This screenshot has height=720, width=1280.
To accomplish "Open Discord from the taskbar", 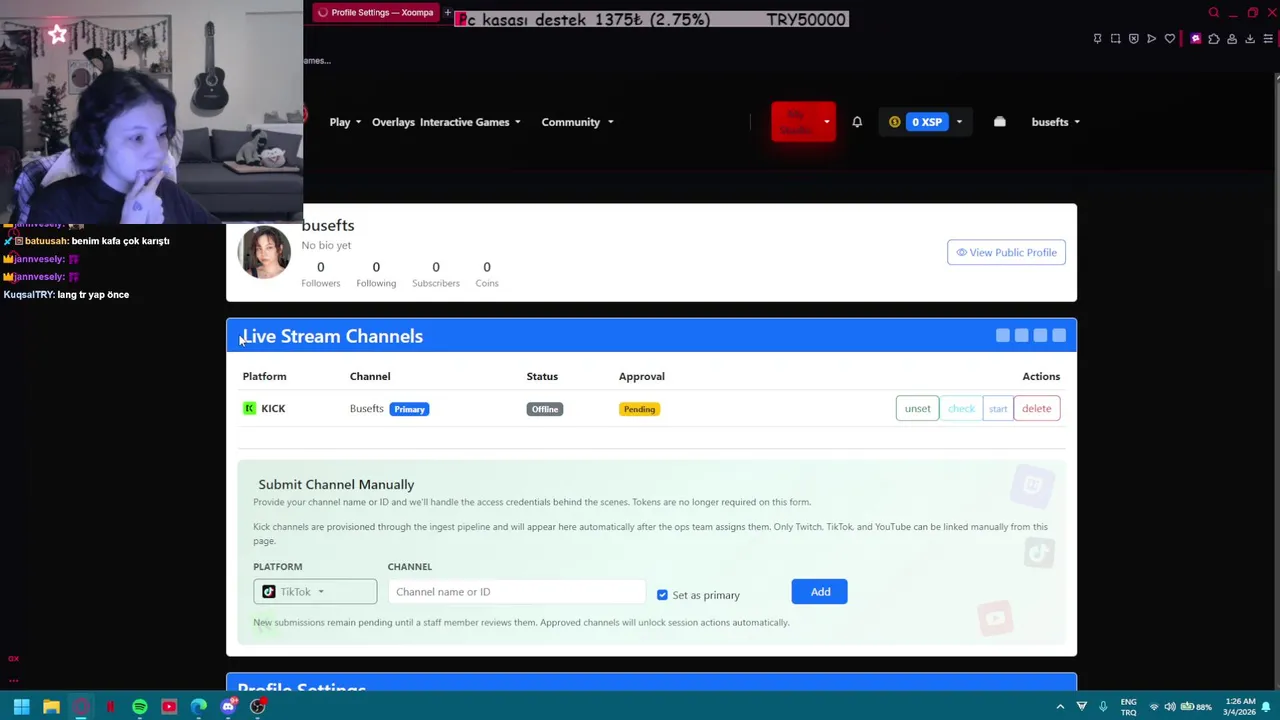I will [x=228, y=707].
